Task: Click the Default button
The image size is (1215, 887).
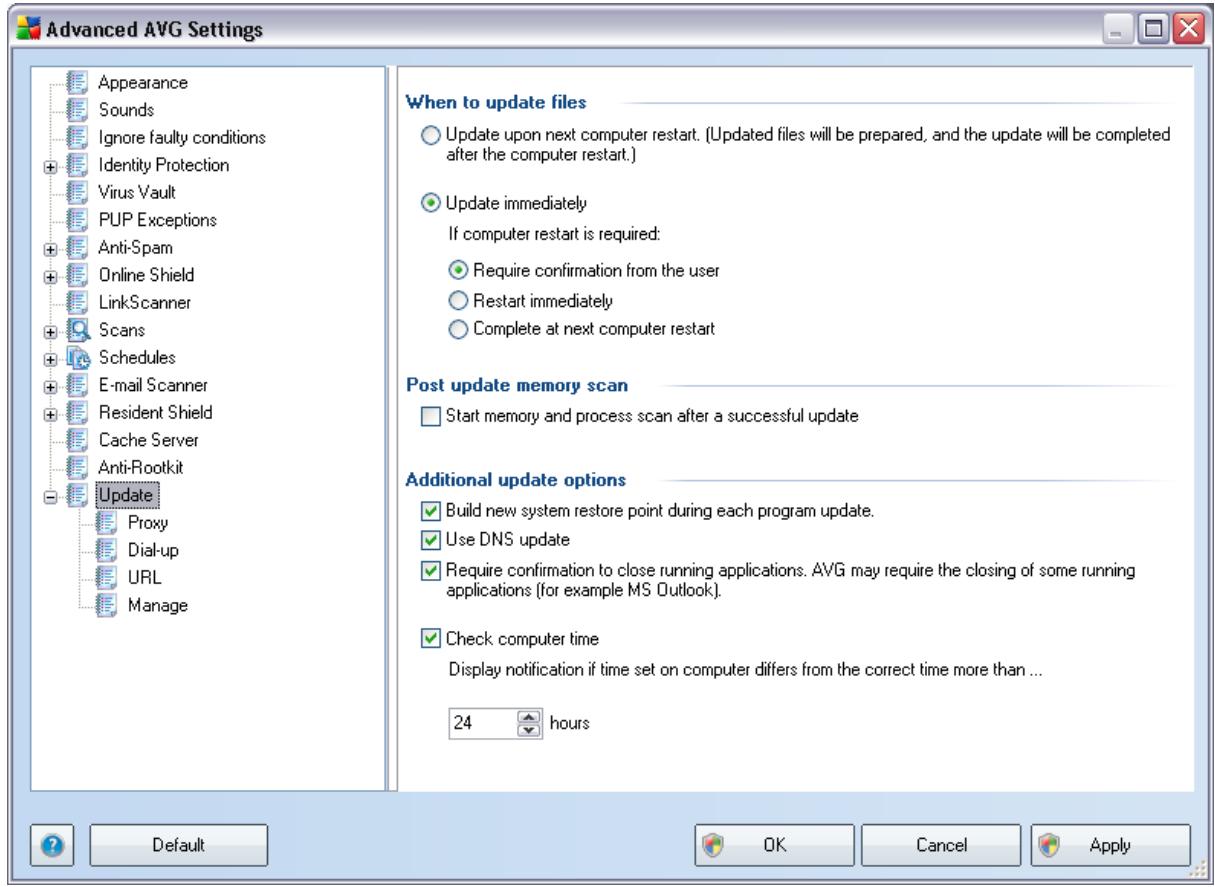Action: (x=179, y=845)
